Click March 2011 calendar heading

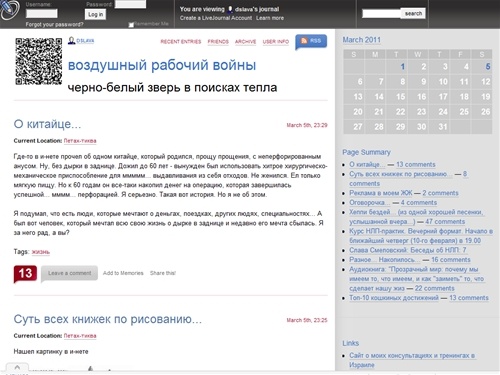[362, 40]
